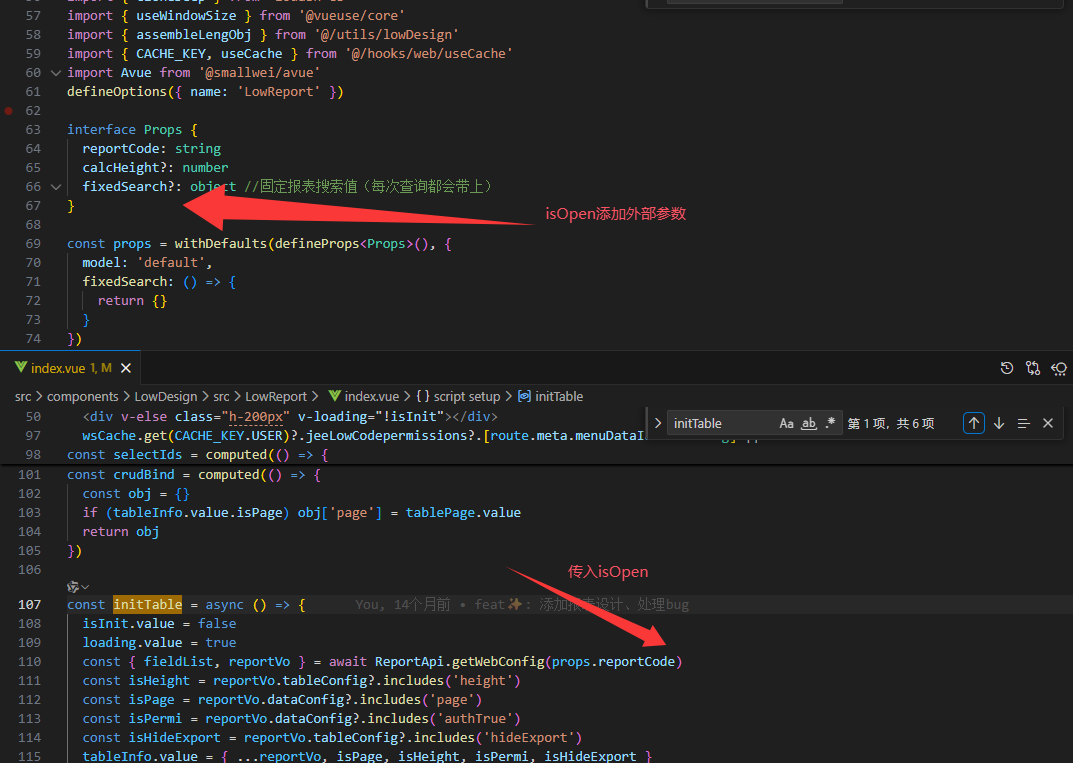Click the find input containing initTable
The height and width of the screenshot is (763, 1073).
coord(720,423)
